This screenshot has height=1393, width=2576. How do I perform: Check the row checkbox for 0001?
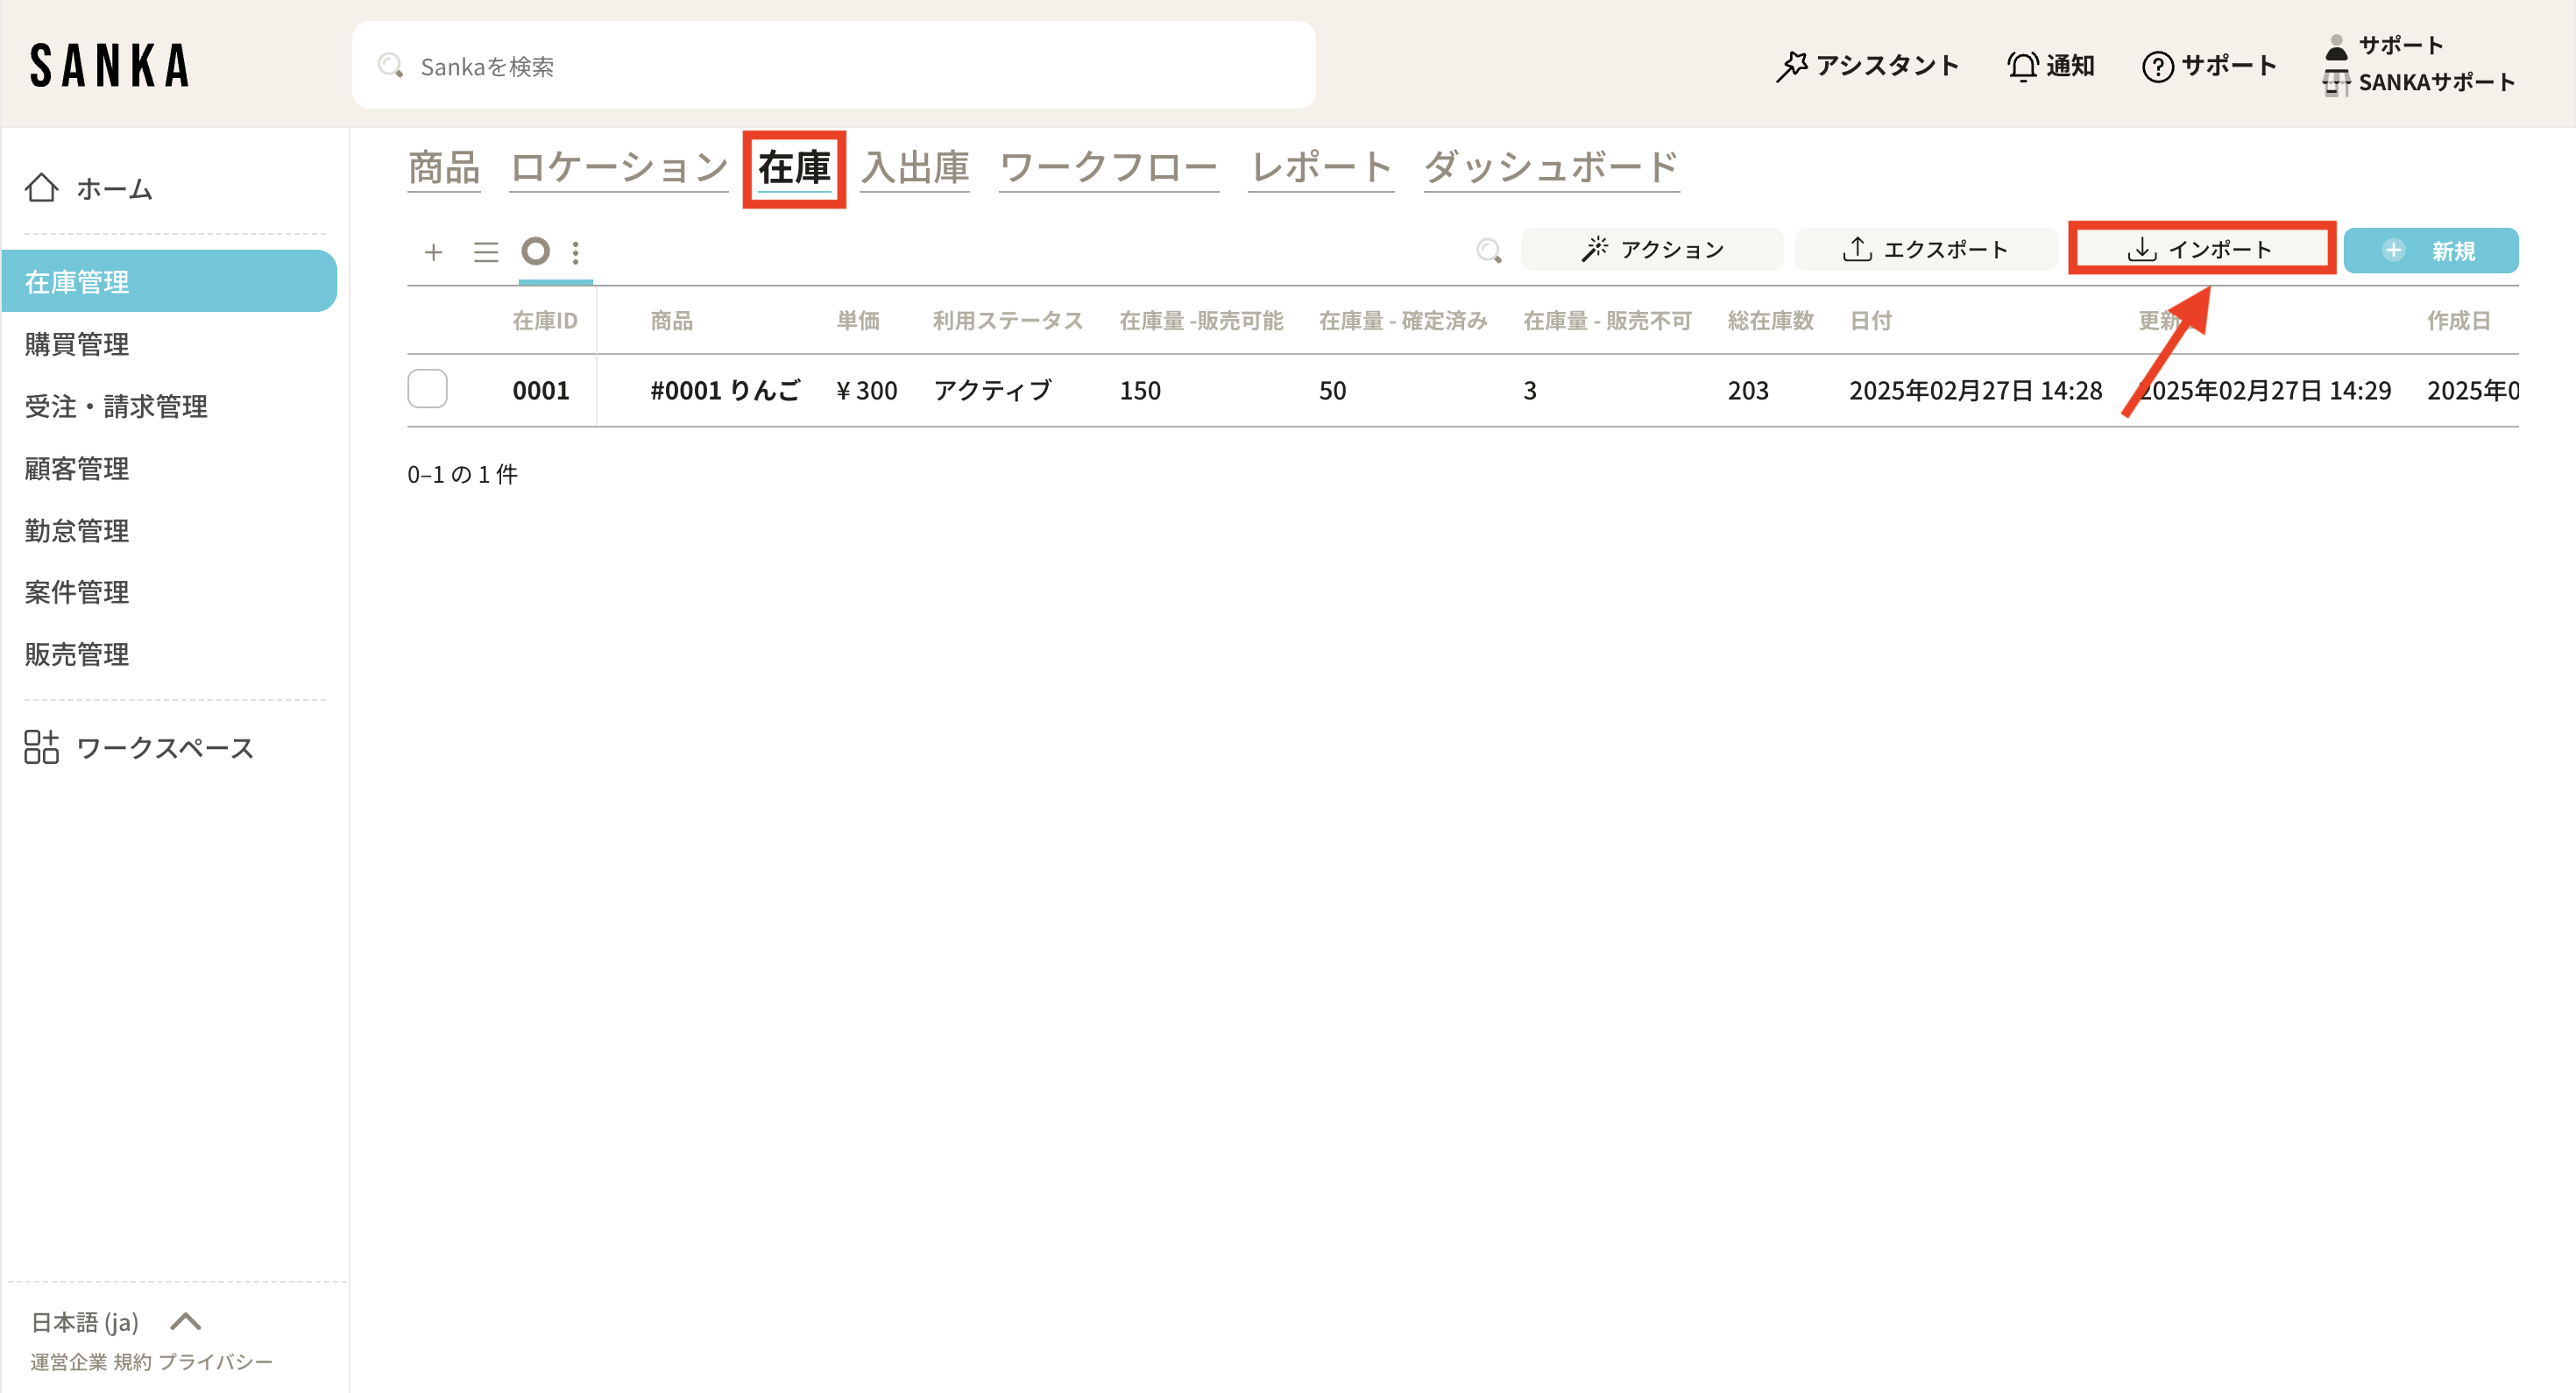(428, 389)
